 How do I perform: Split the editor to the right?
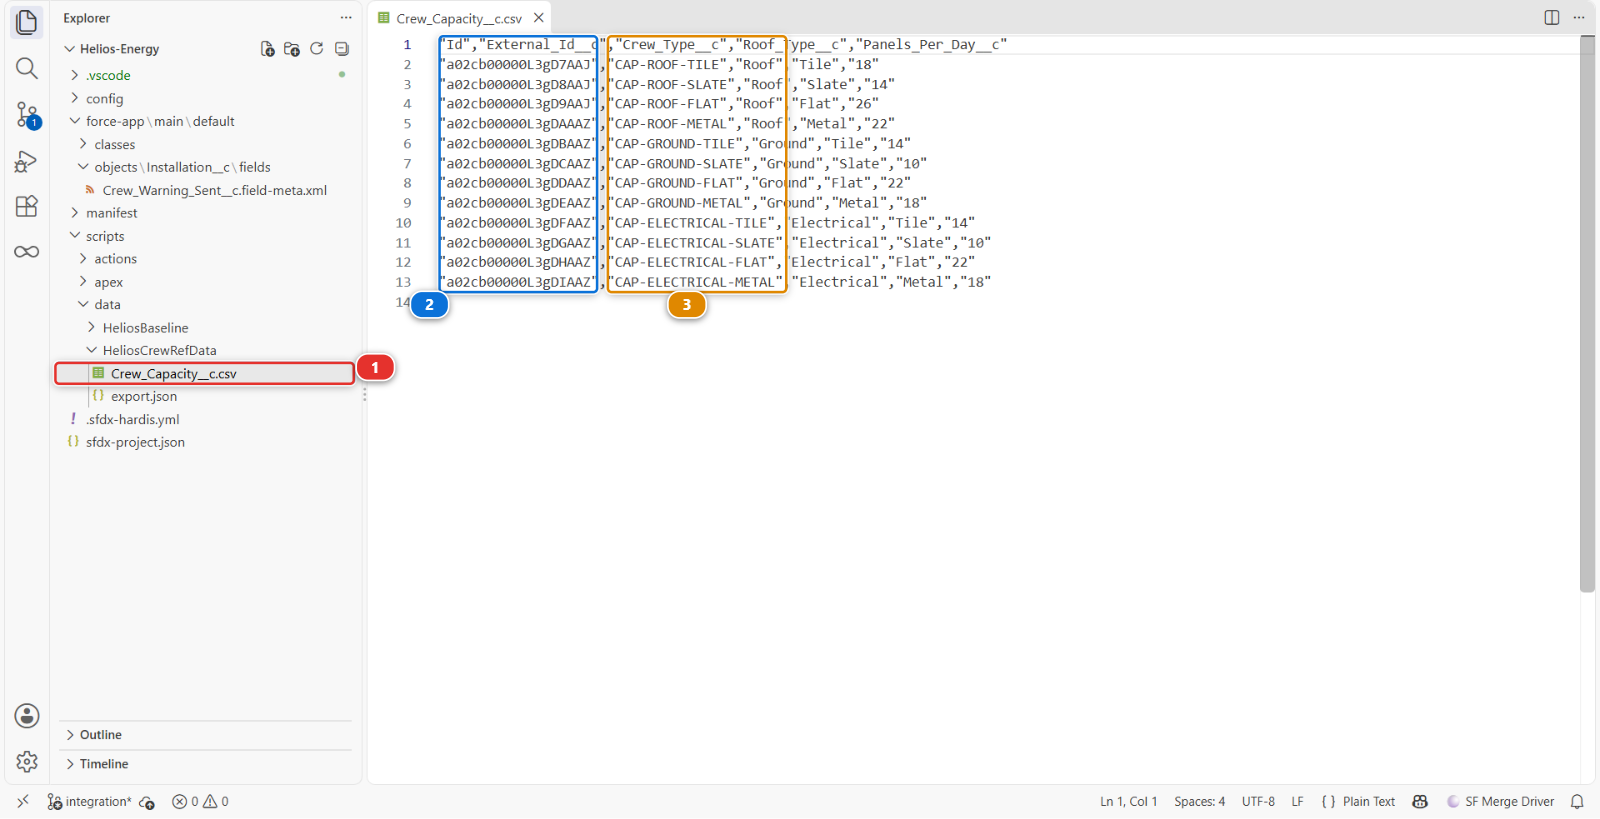(1552, 18)
